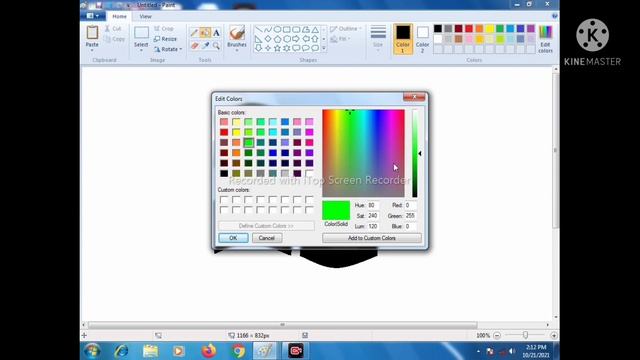Select the Pencil tool

coord(194,33)
